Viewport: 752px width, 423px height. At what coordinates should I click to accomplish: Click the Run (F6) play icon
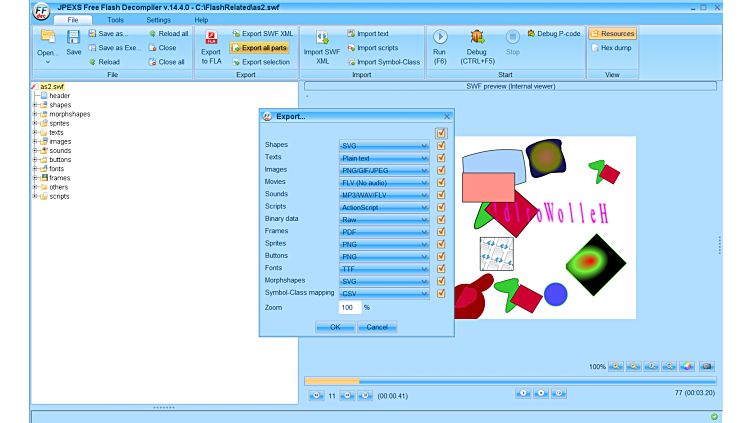tap(440, 37)
